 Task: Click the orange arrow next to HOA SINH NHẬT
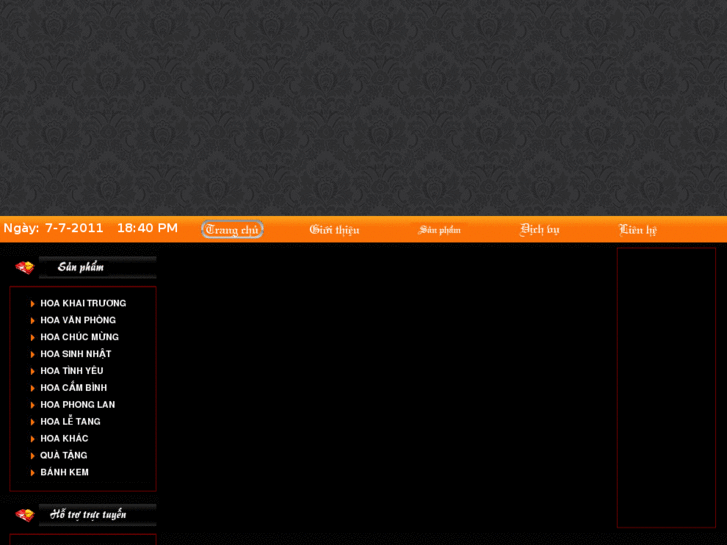pyautogui.click(x=32, y=354)
